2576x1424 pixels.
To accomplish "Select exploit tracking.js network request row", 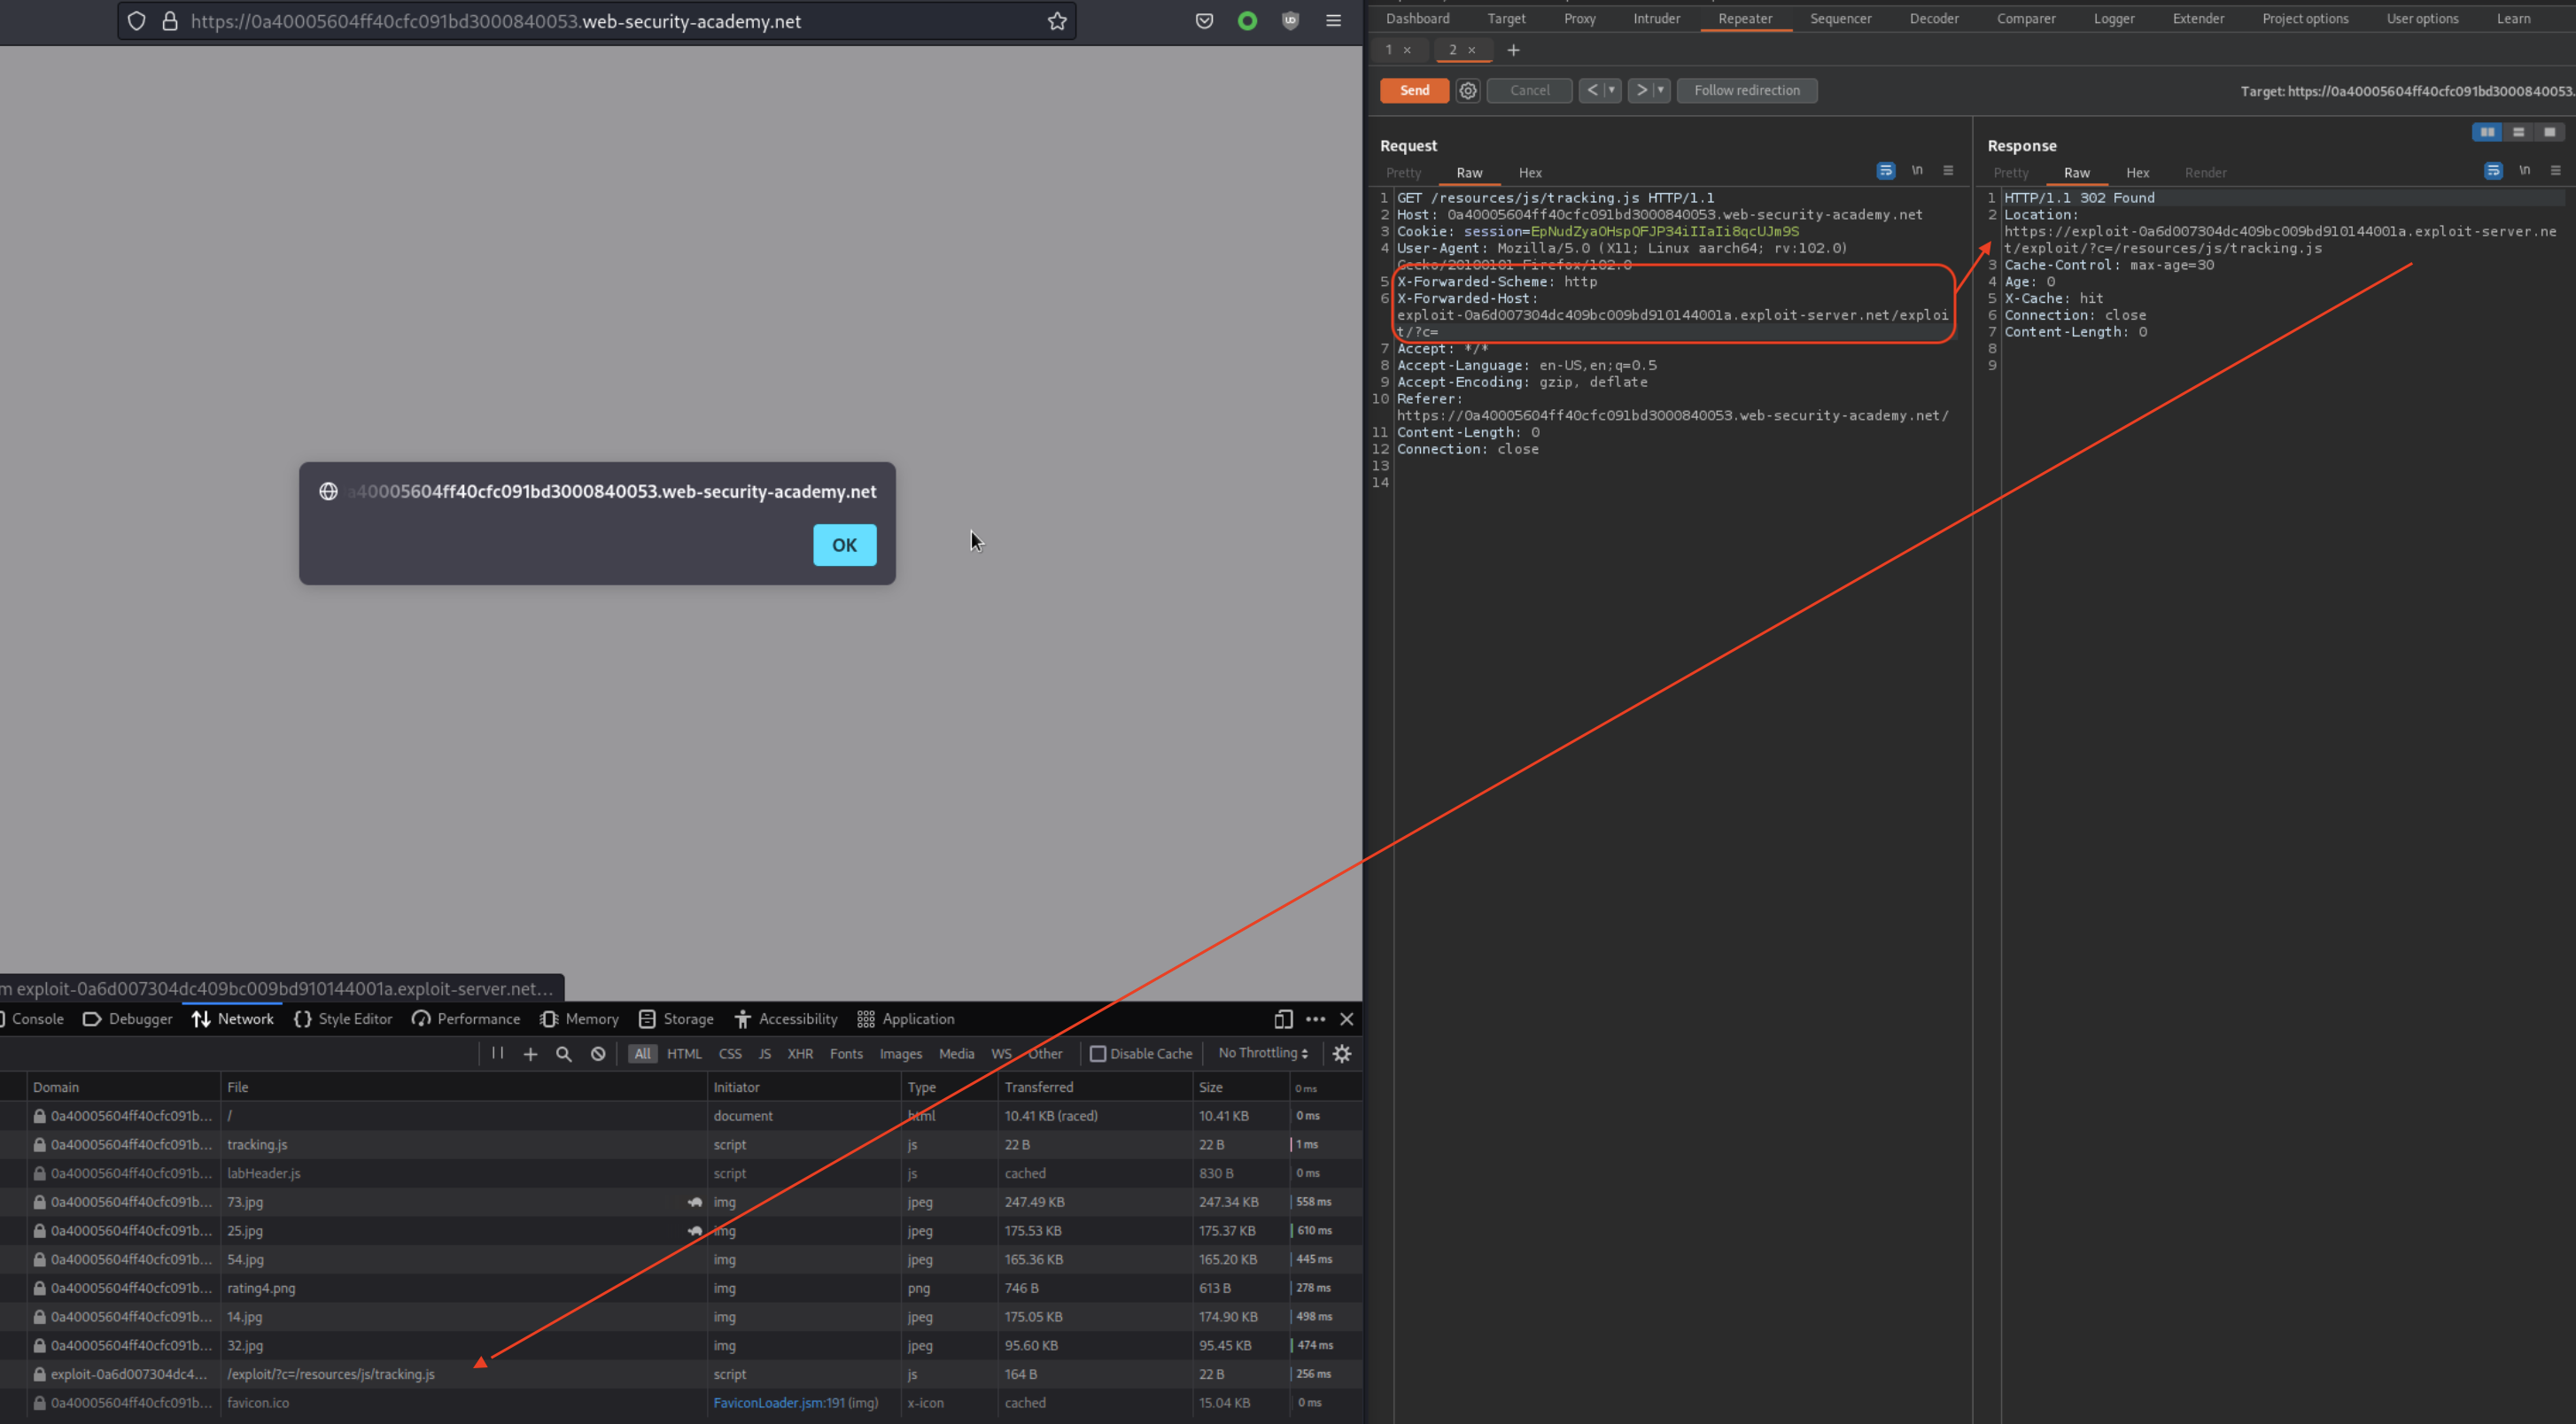I will coord(330,1374).
